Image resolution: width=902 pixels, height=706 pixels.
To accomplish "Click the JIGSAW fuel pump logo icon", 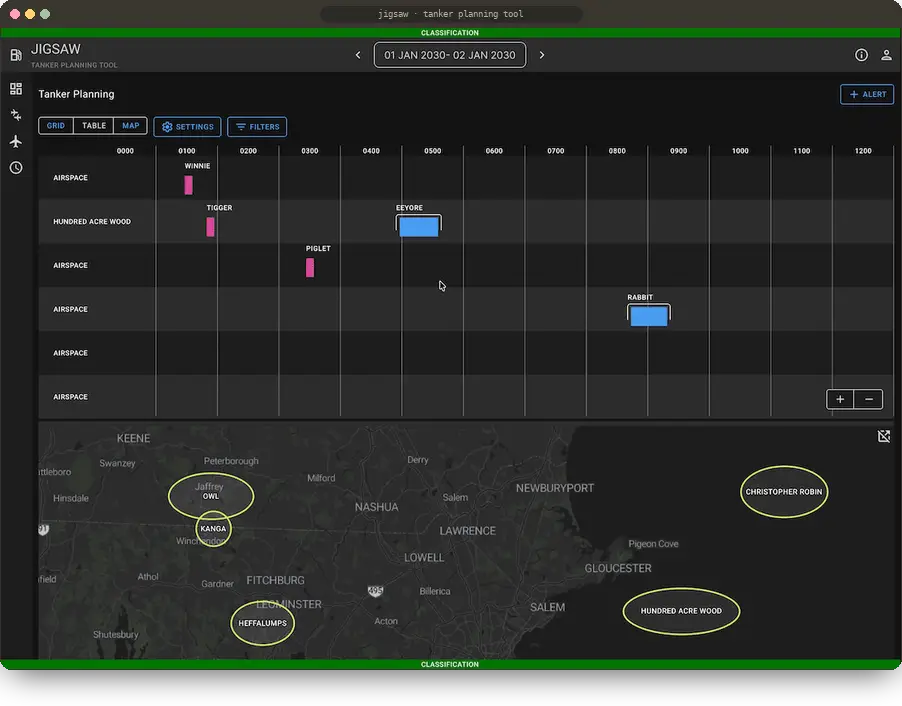I will point(16,55).
